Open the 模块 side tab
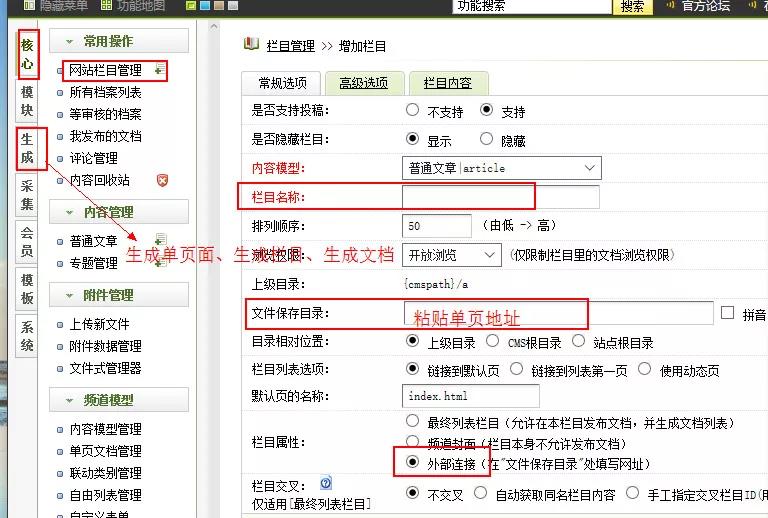 point(27,101)
